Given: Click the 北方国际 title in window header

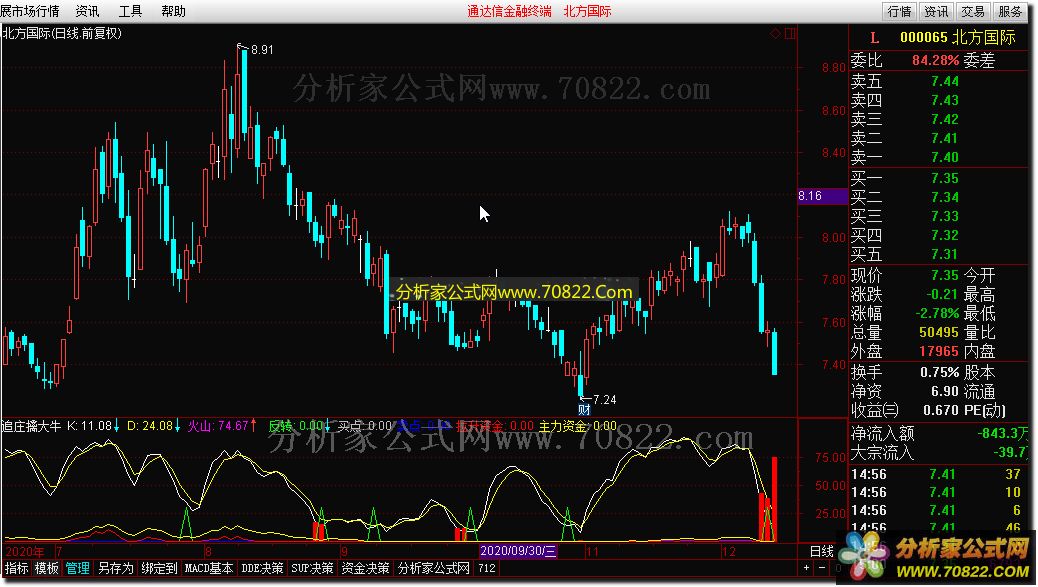Looking at the screenshot, I should tap(587, 11).
